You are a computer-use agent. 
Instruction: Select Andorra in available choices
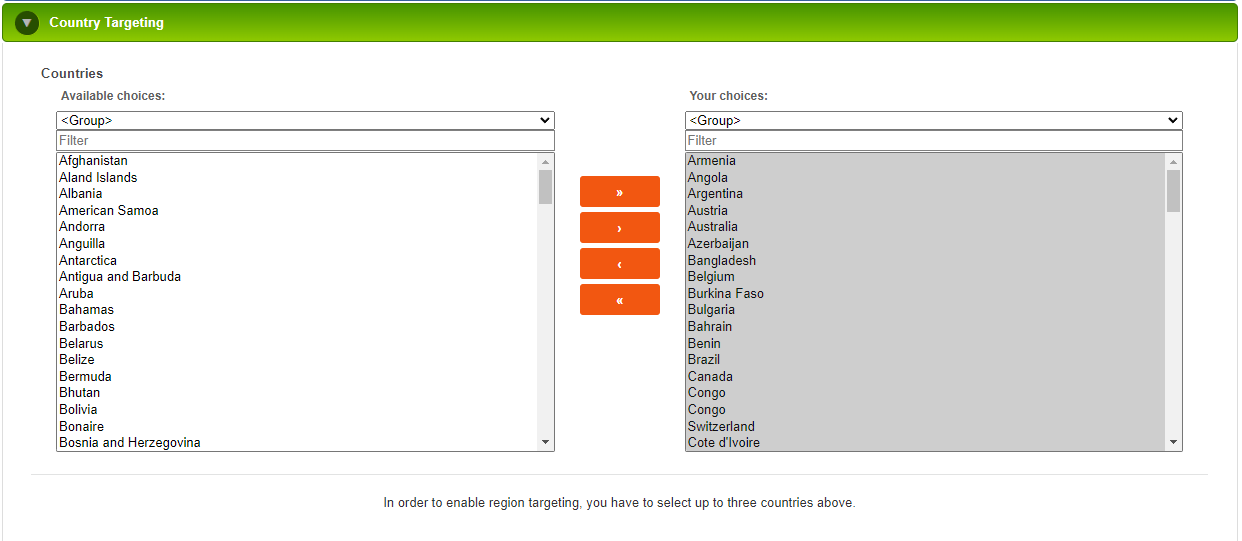click(297, 227)
